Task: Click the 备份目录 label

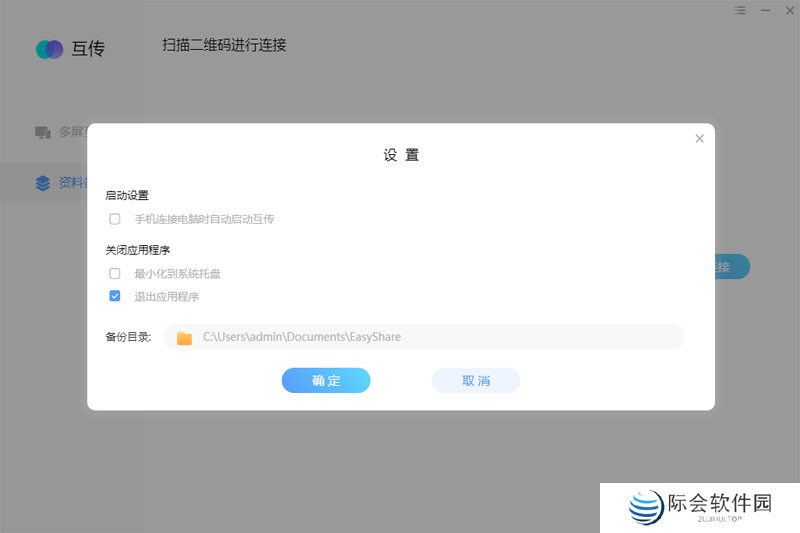Action: [129, 337]
